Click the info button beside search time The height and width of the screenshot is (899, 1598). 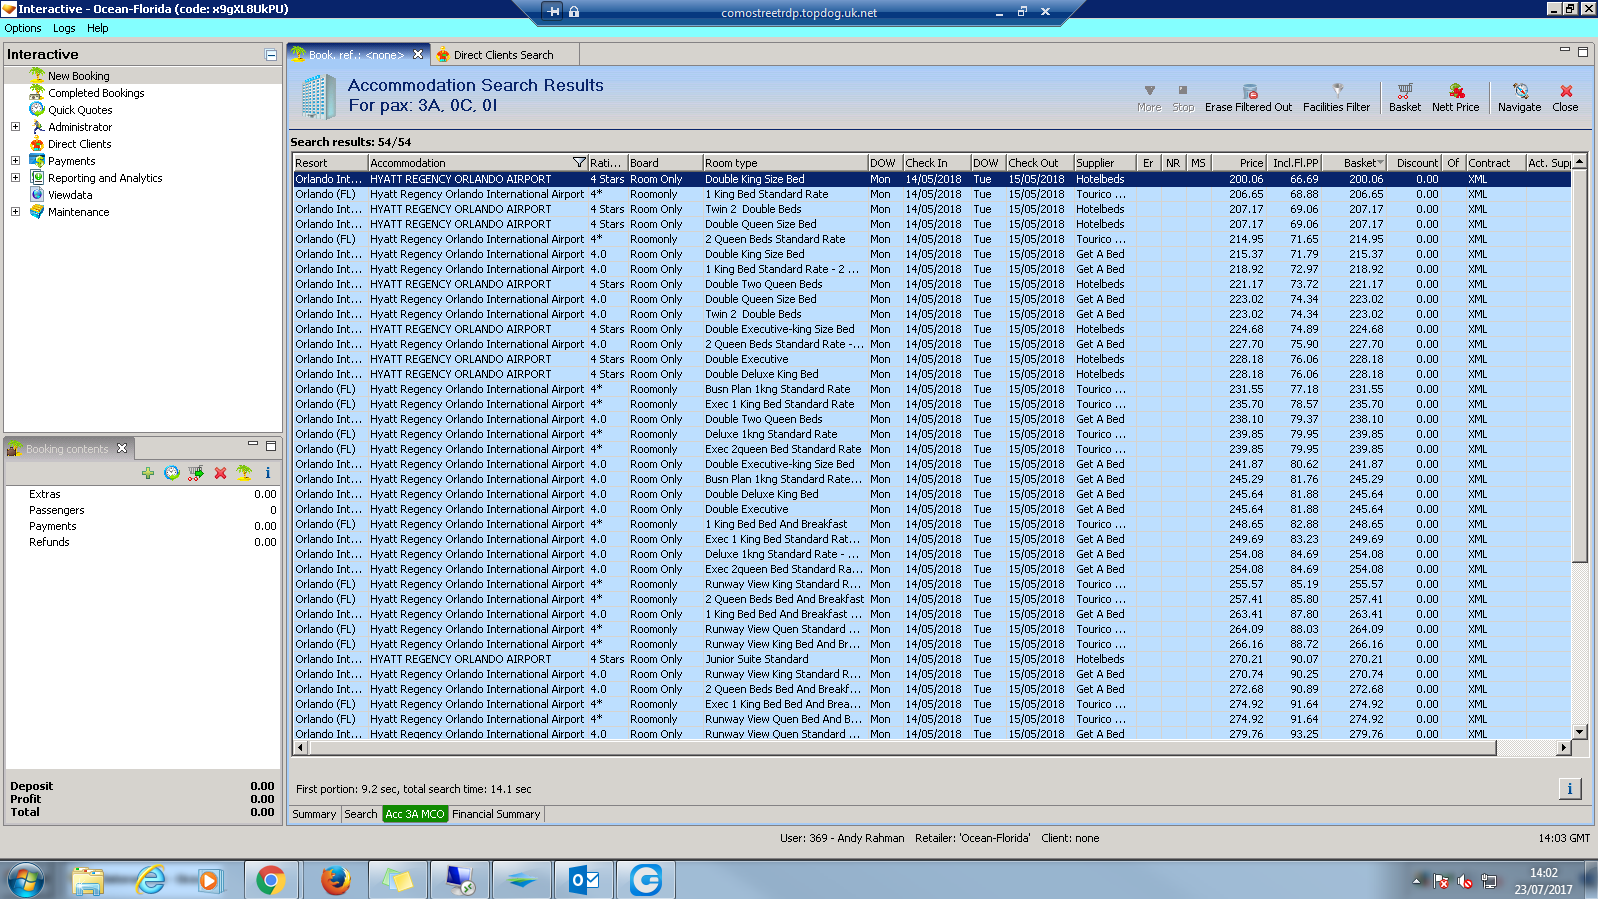pos(1569,789)
